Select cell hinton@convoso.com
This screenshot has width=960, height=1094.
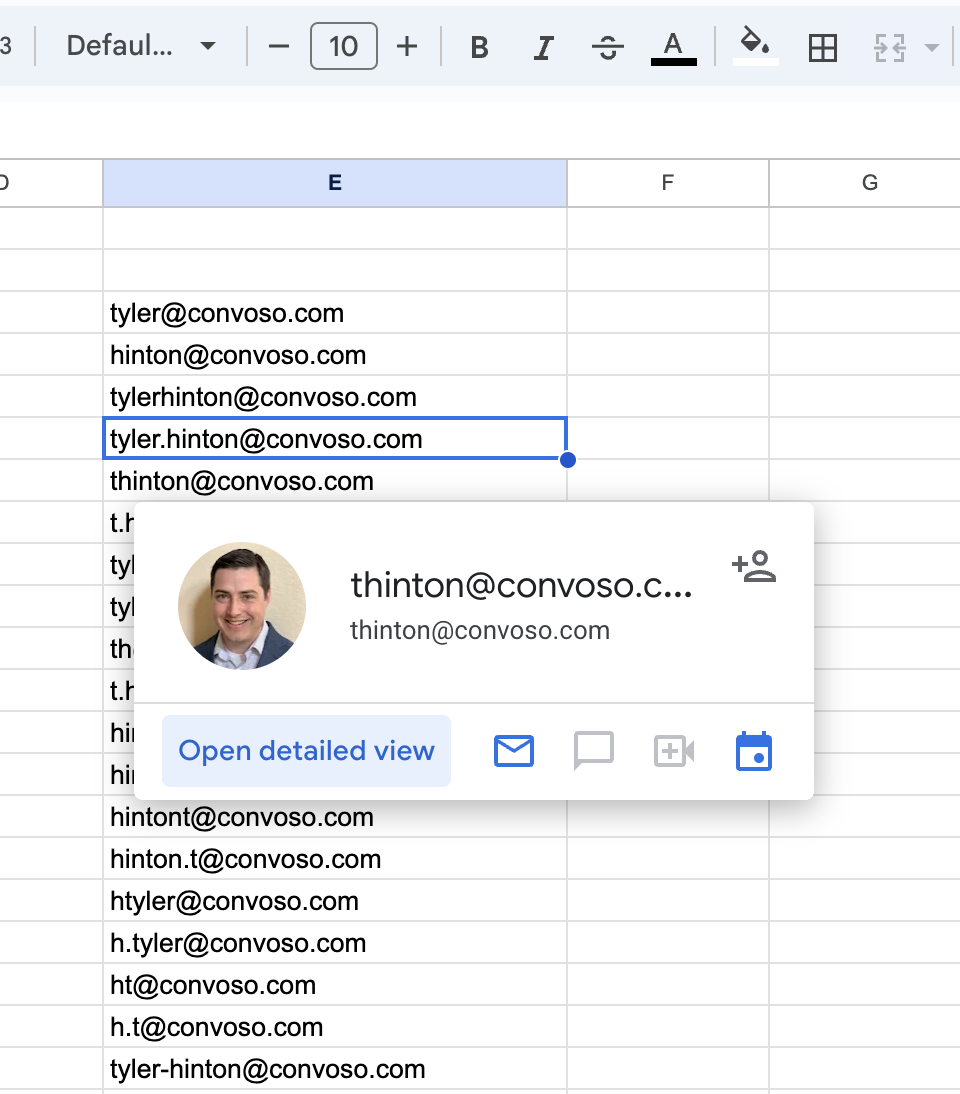tap(335, 354)
